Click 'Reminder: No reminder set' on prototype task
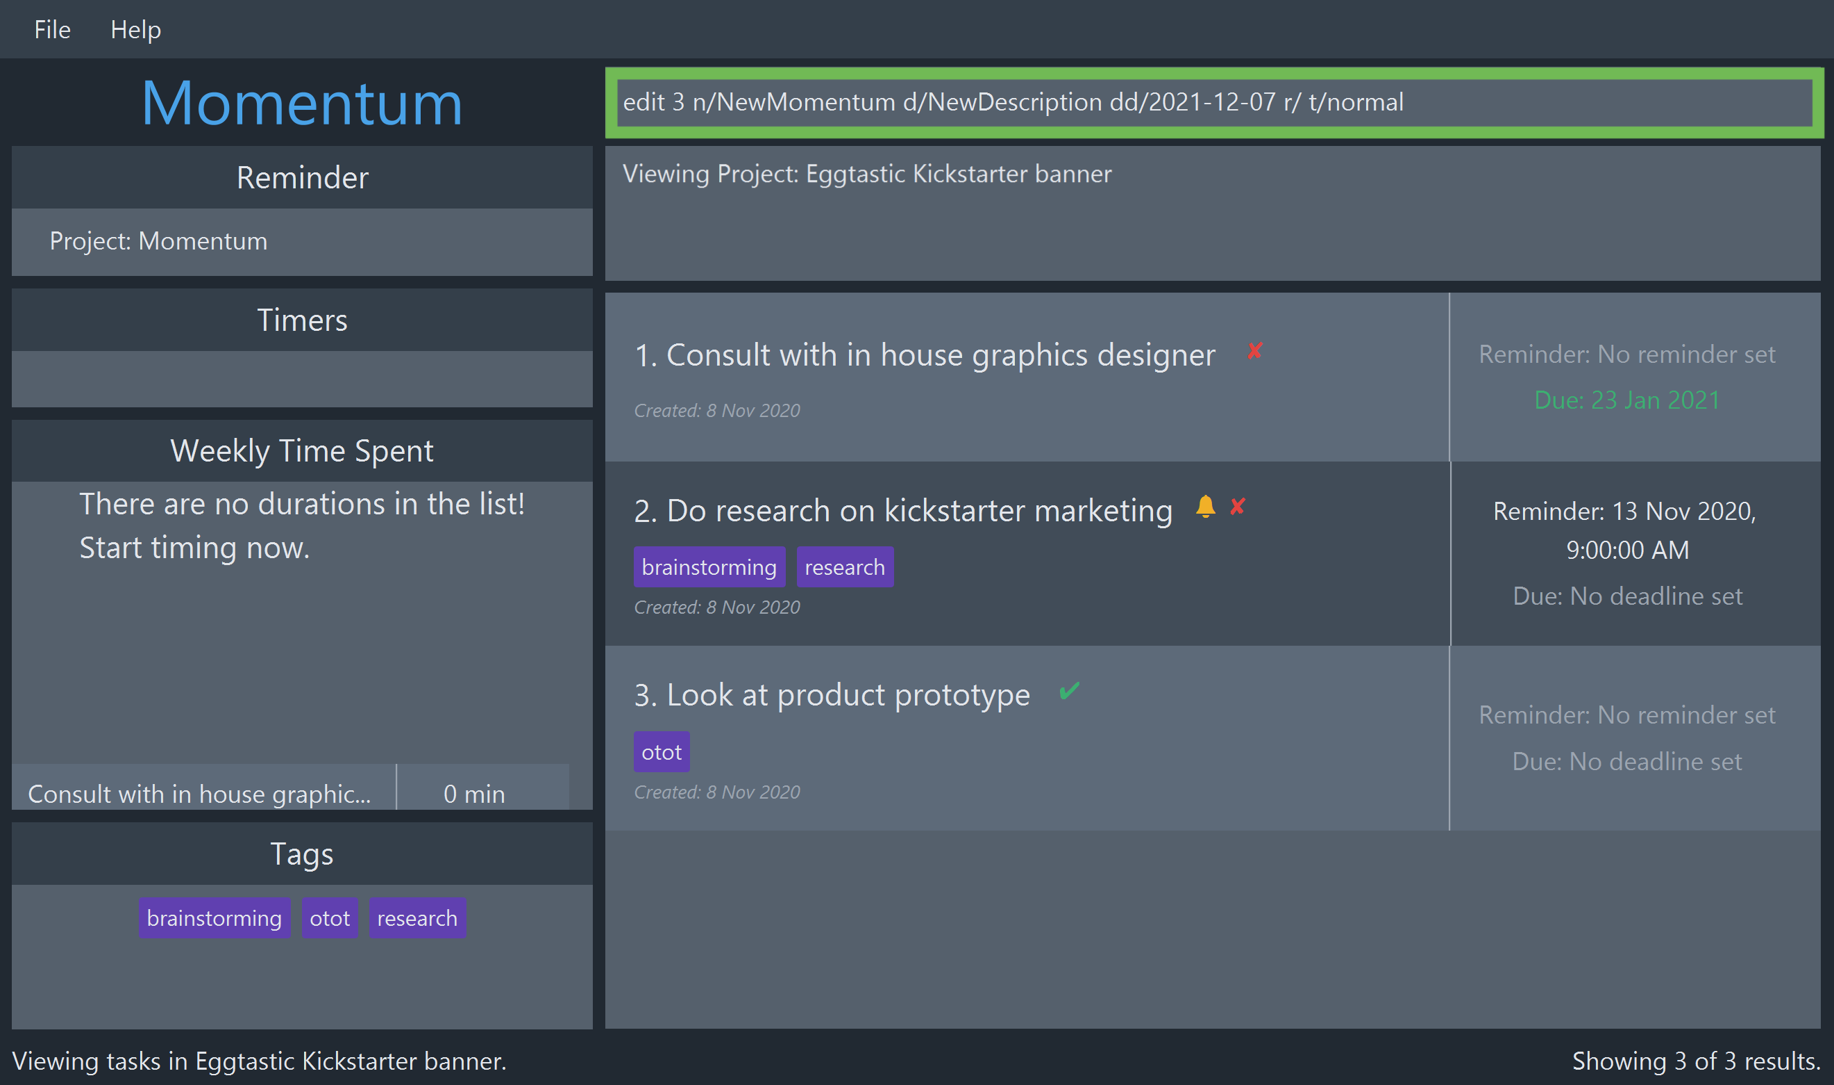This screenshot has height=1085, width=1834. tap(1627, 715)
